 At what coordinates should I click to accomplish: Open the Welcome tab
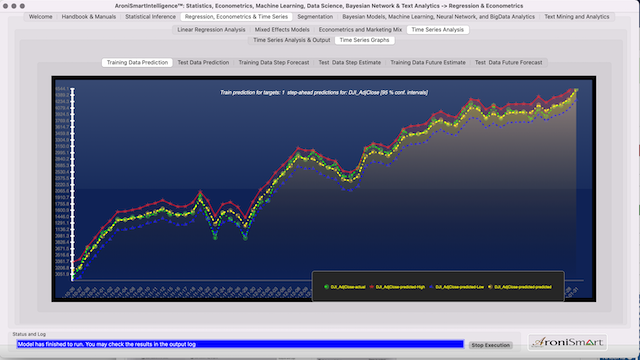pyautogui.click(x=40, y=17)
